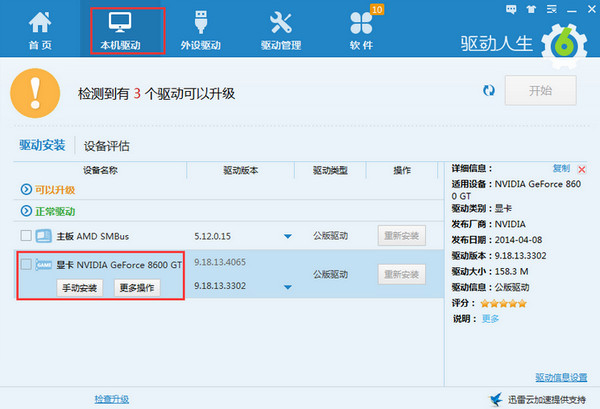Screen dimensions: 600x409
Task: Collapse the 正常驱动 group
Action: (26, 210)
